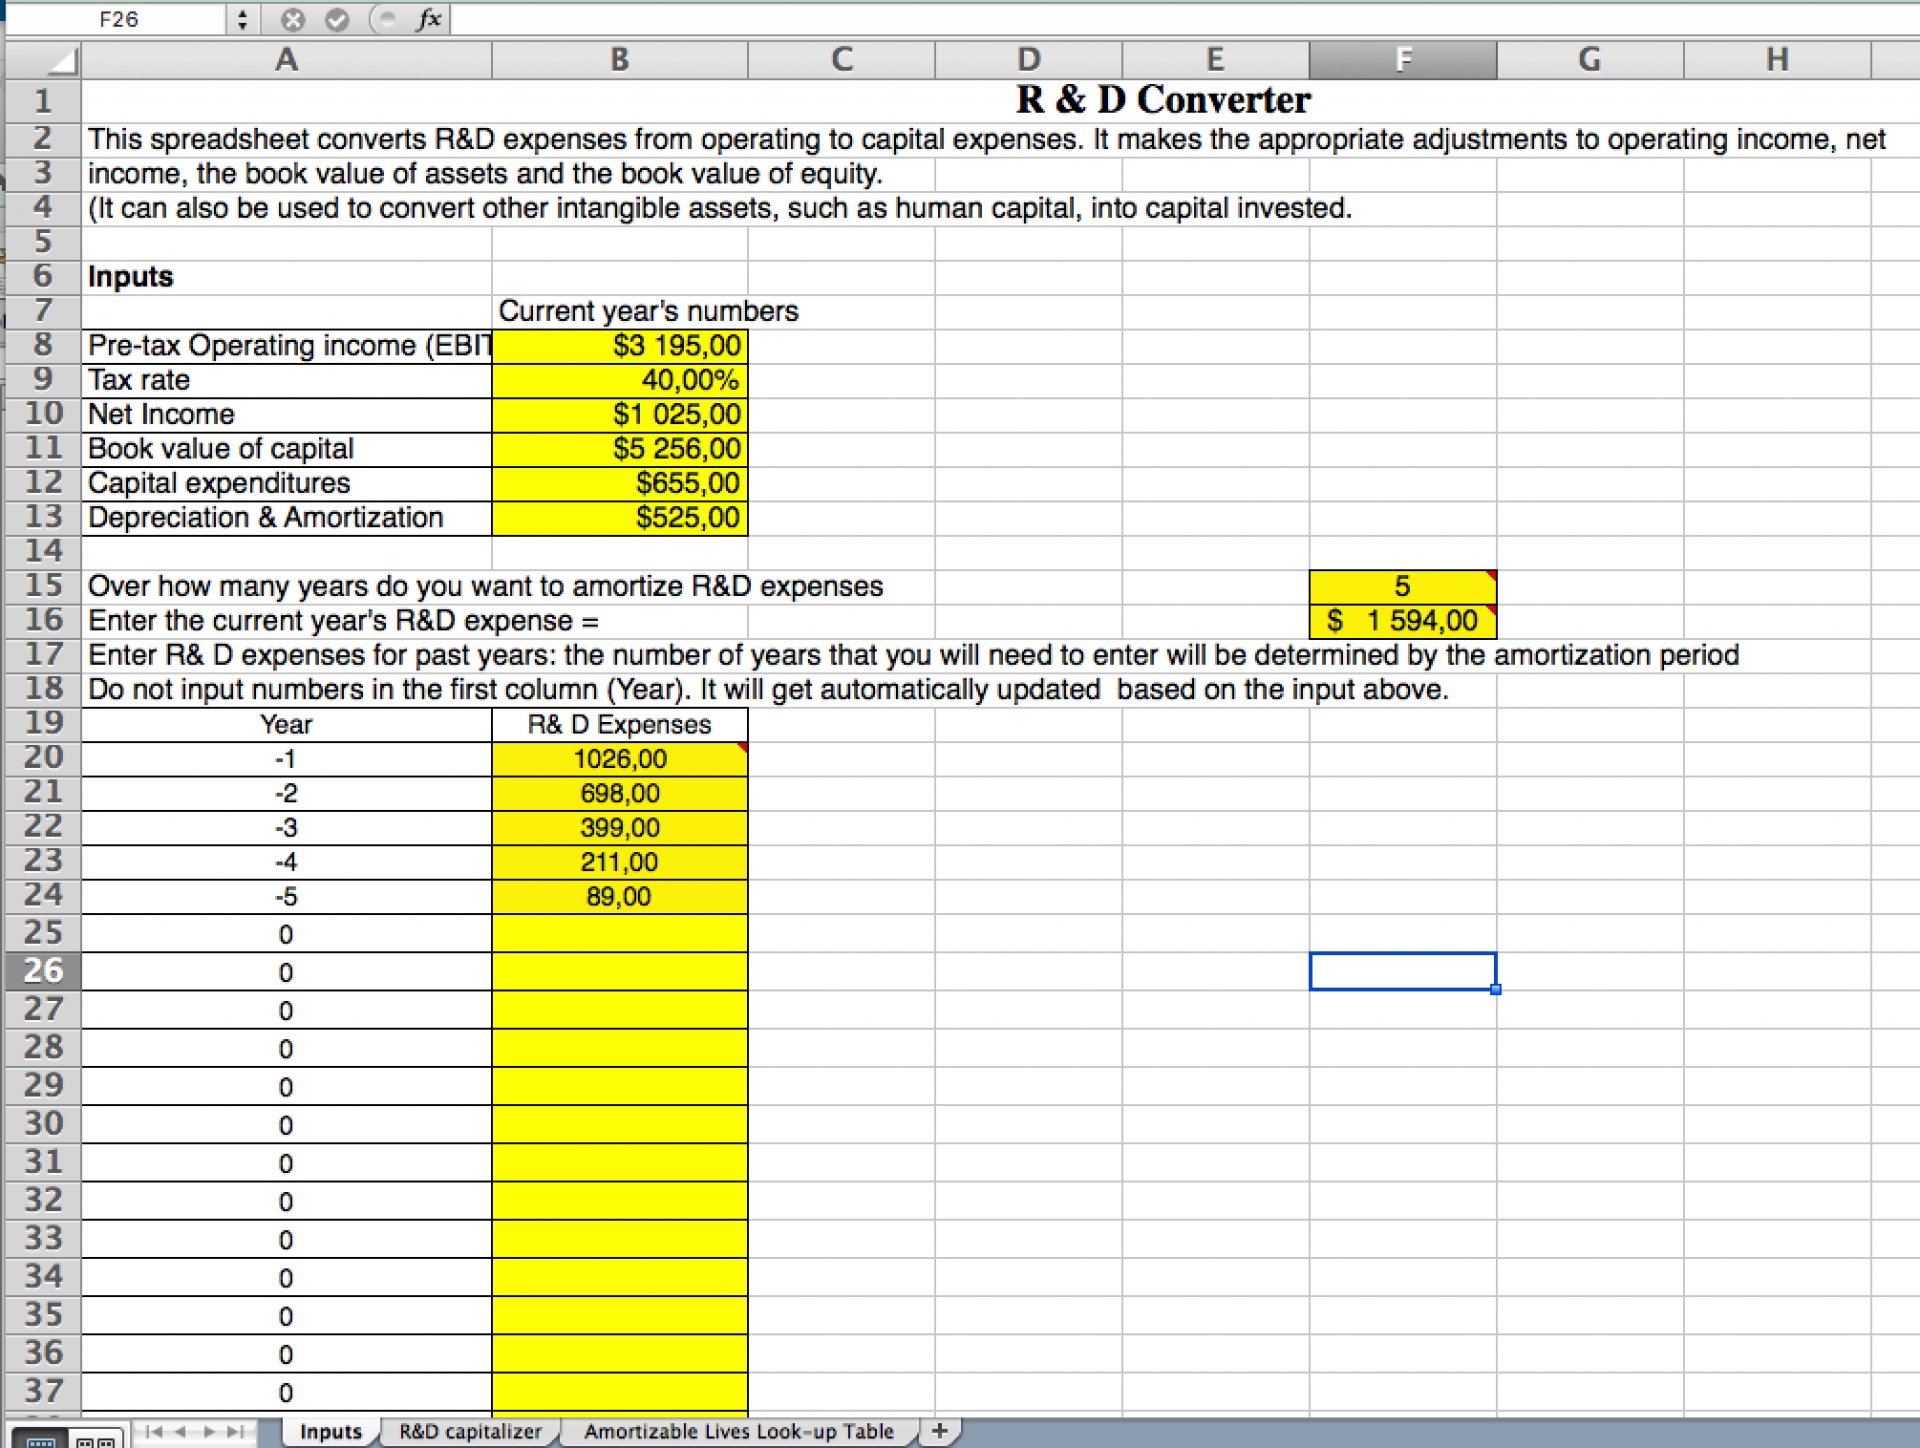
Task: Select the $5 256,00 book value cell
Action: pyautogui.click(x=619, y=449)
